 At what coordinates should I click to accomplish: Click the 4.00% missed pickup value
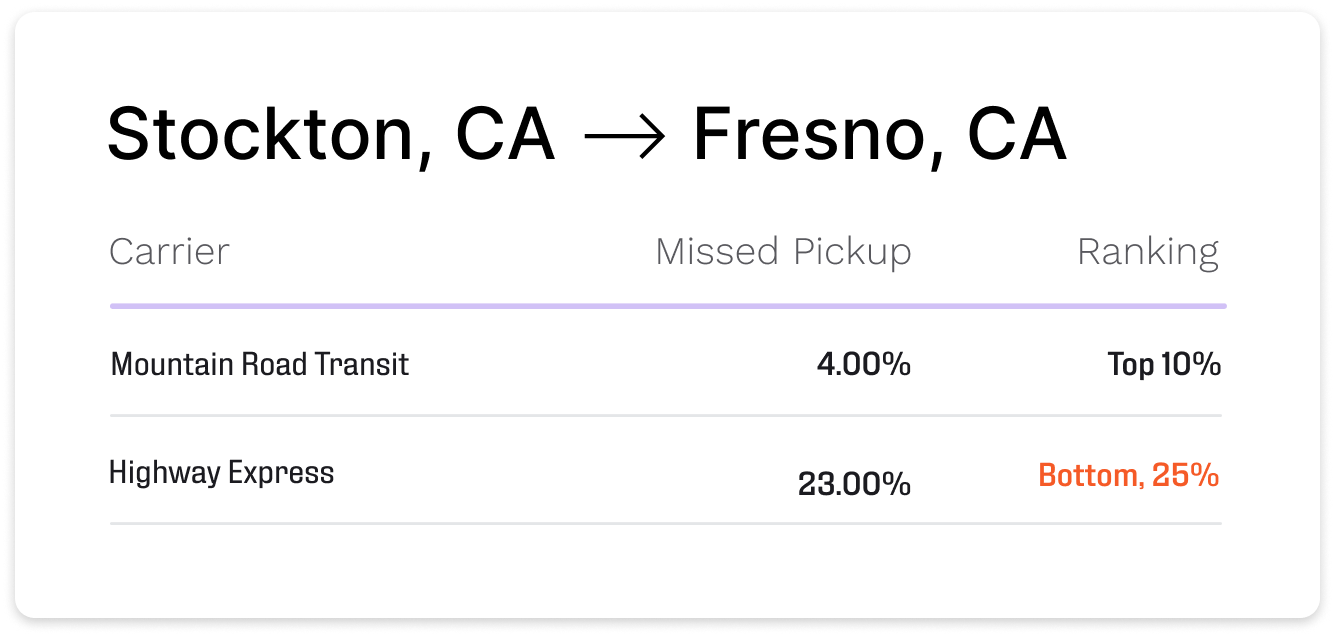click(x=864, y=365)
